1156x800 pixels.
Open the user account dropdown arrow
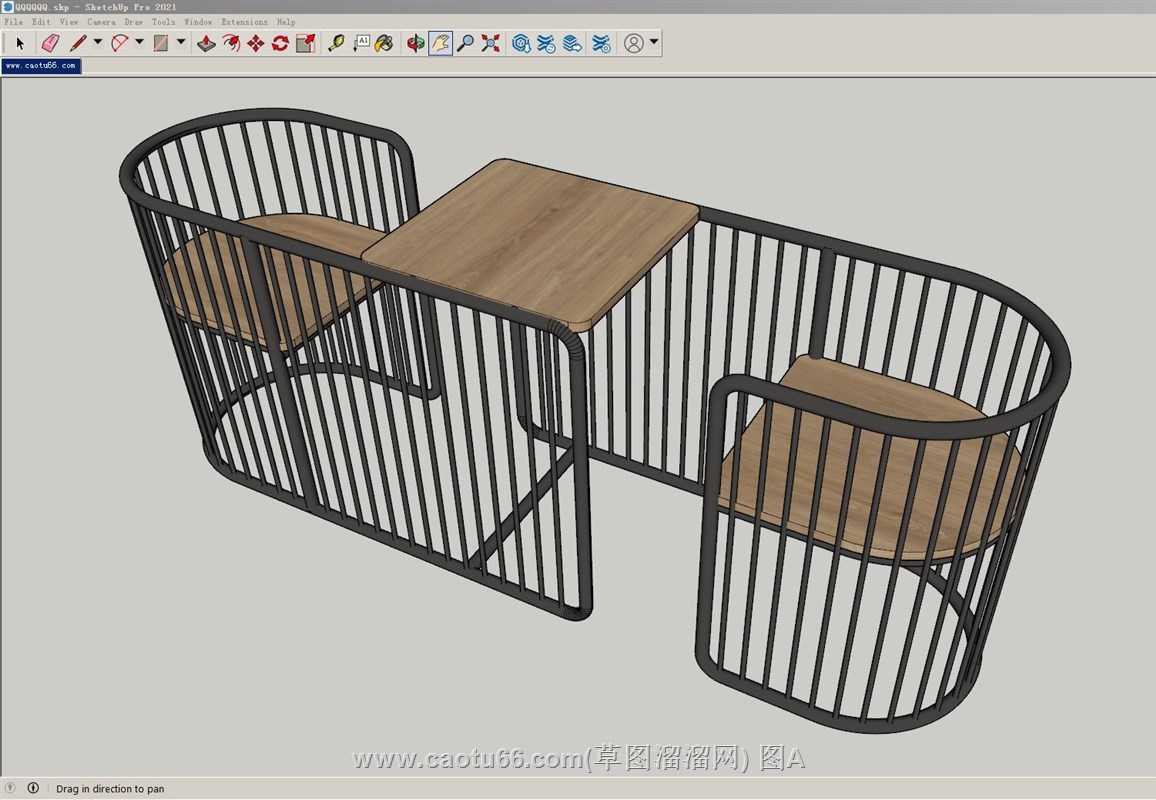pyautogui.click(x=654, y=42)
